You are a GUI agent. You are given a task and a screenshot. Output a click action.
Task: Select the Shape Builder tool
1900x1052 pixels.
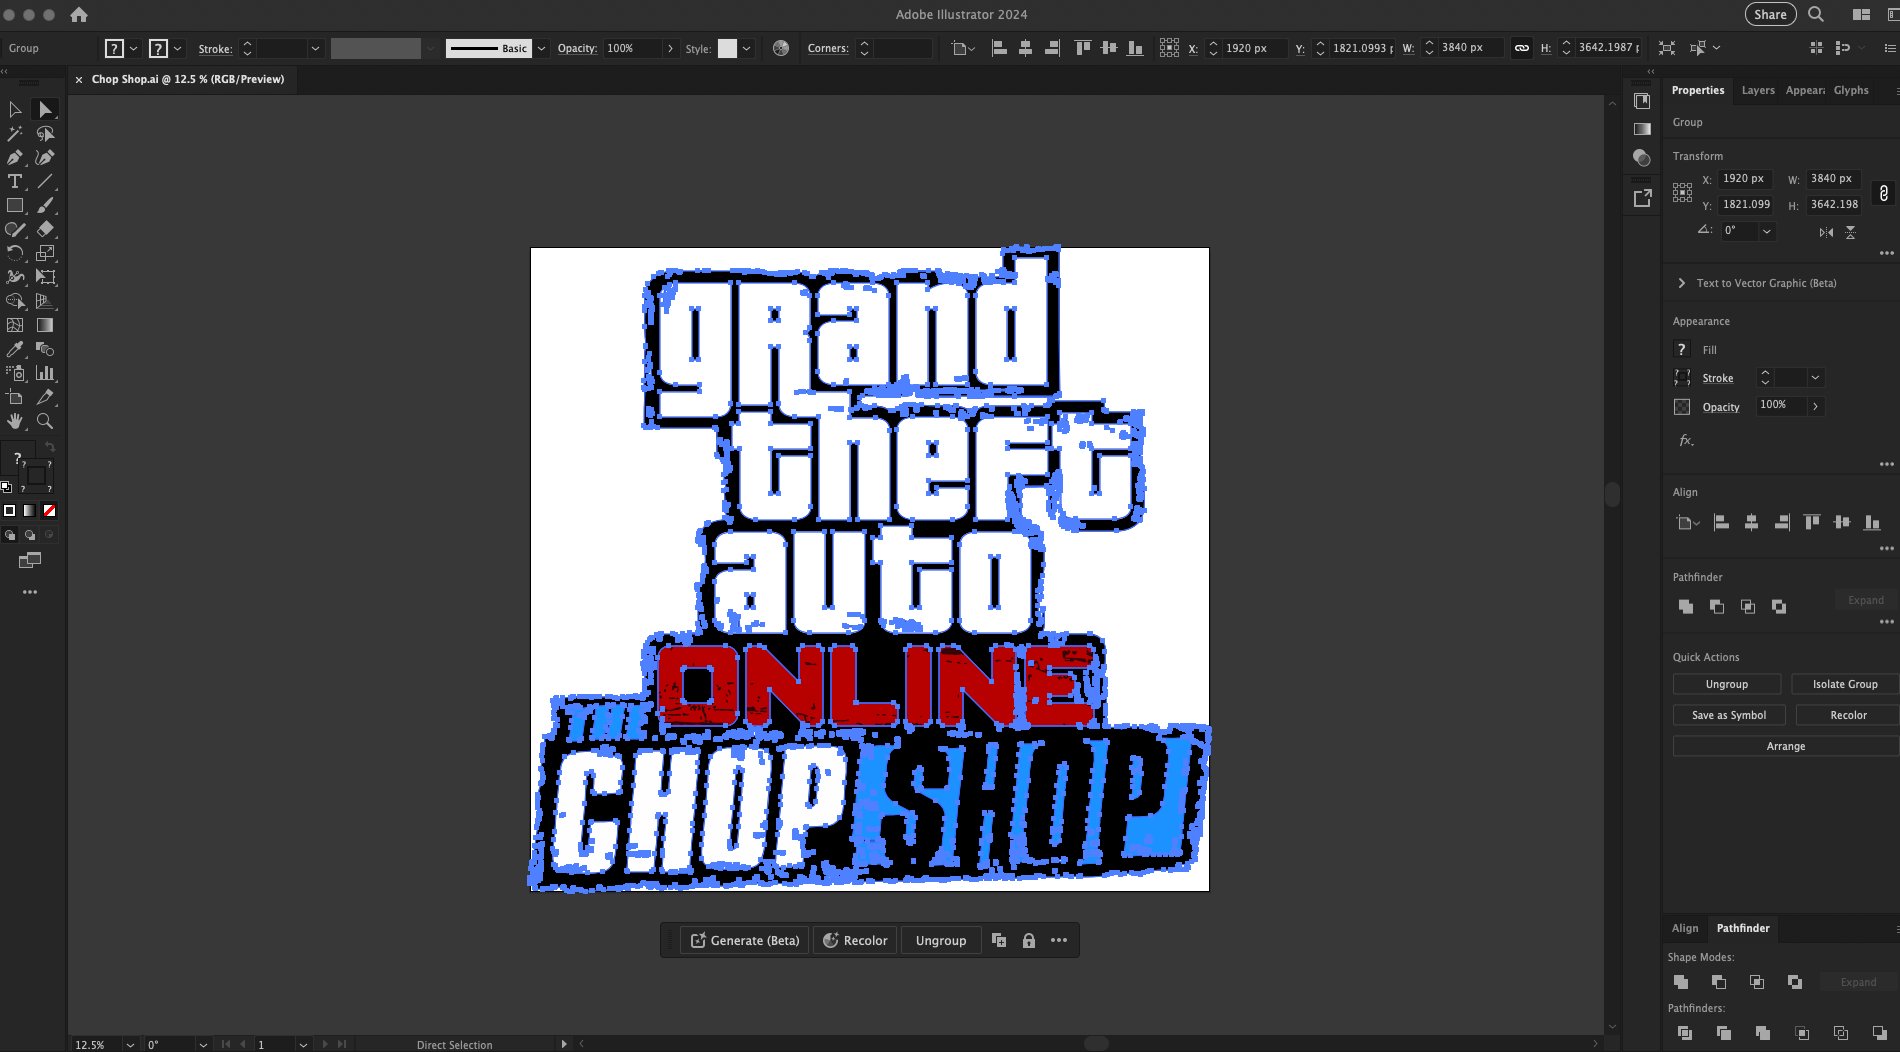[15, 301]
